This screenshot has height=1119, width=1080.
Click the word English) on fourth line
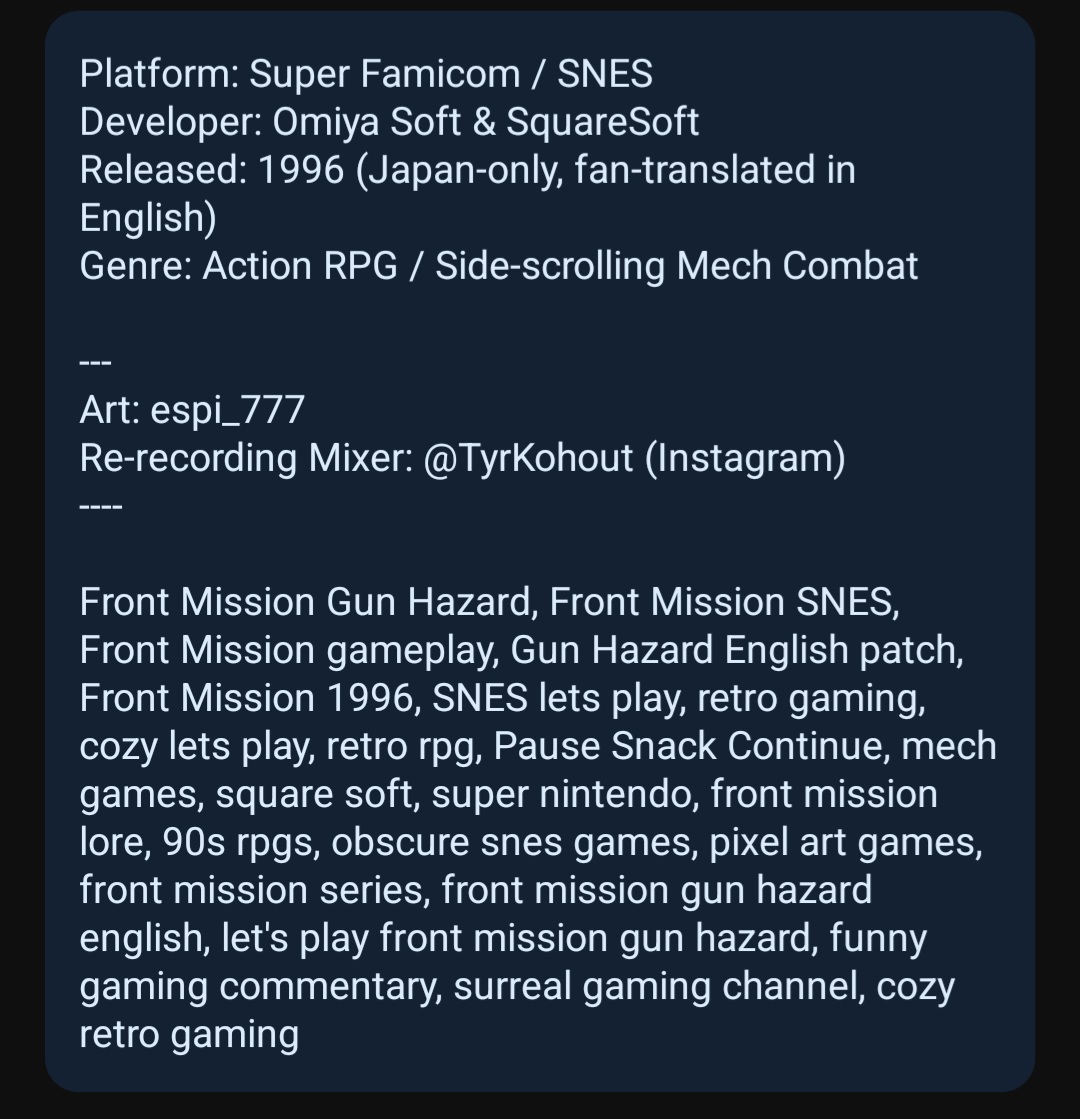[x=148, y=218]
